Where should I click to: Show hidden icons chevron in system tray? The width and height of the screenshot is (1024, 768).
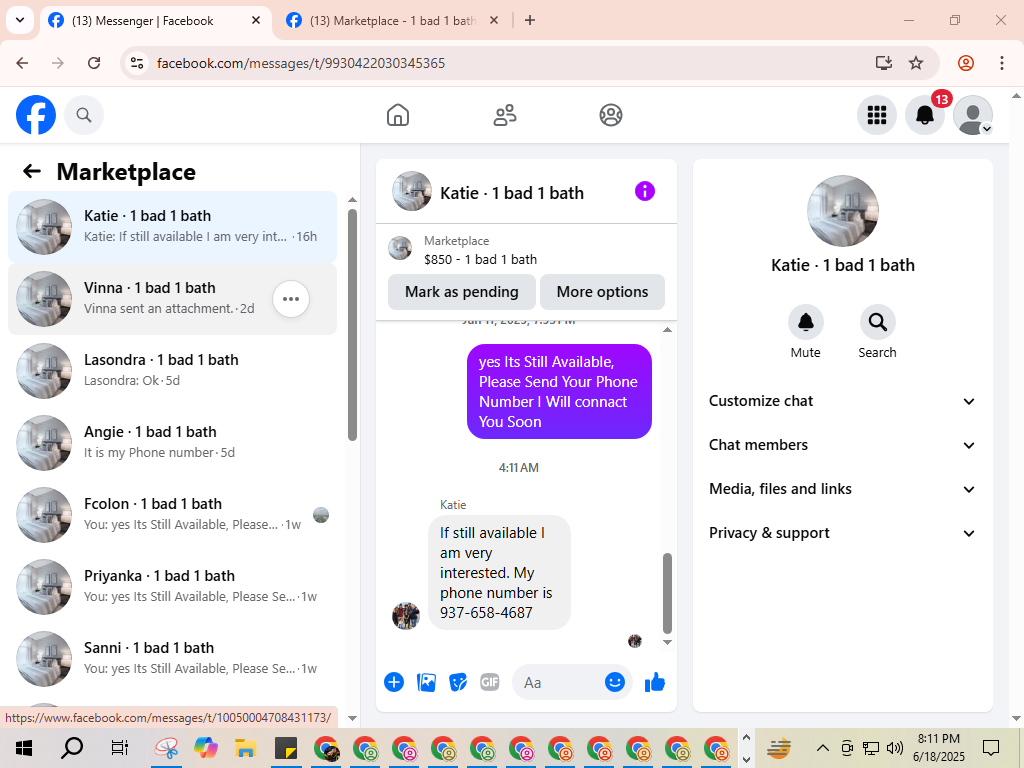[823, 748]
